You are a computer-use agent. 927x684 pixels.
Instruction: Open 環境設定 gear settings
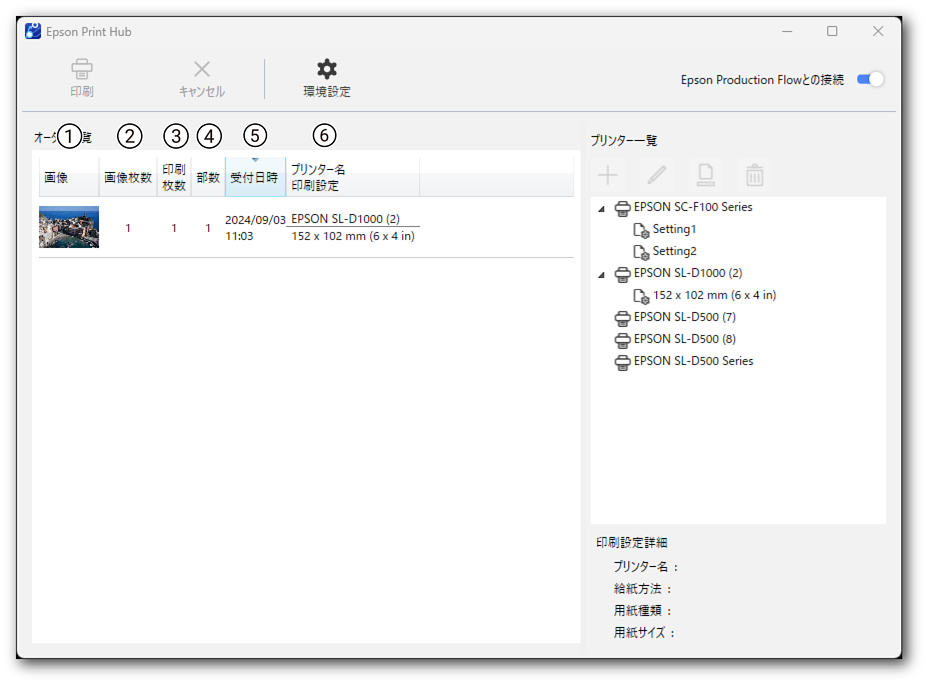327,70
